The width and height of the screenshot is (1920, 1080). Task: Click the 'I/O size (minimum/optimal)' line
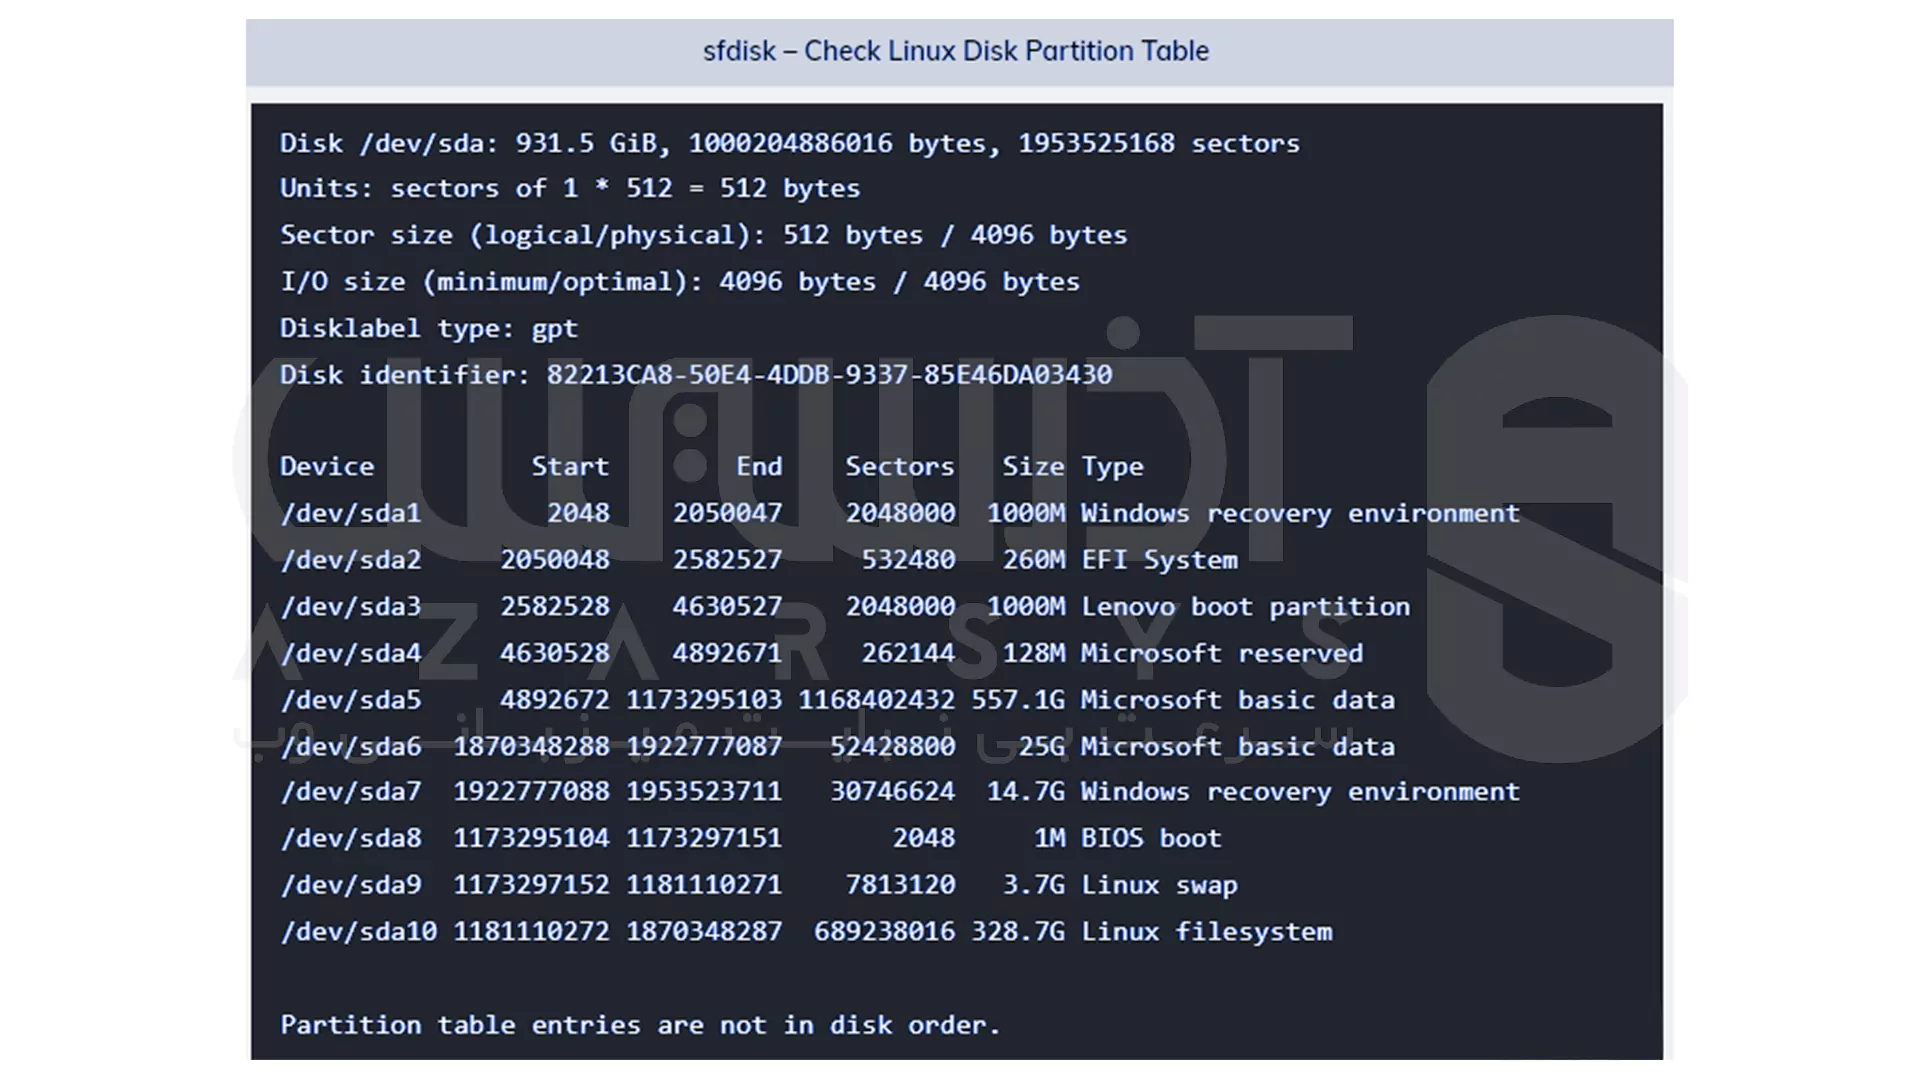(680, 282)
